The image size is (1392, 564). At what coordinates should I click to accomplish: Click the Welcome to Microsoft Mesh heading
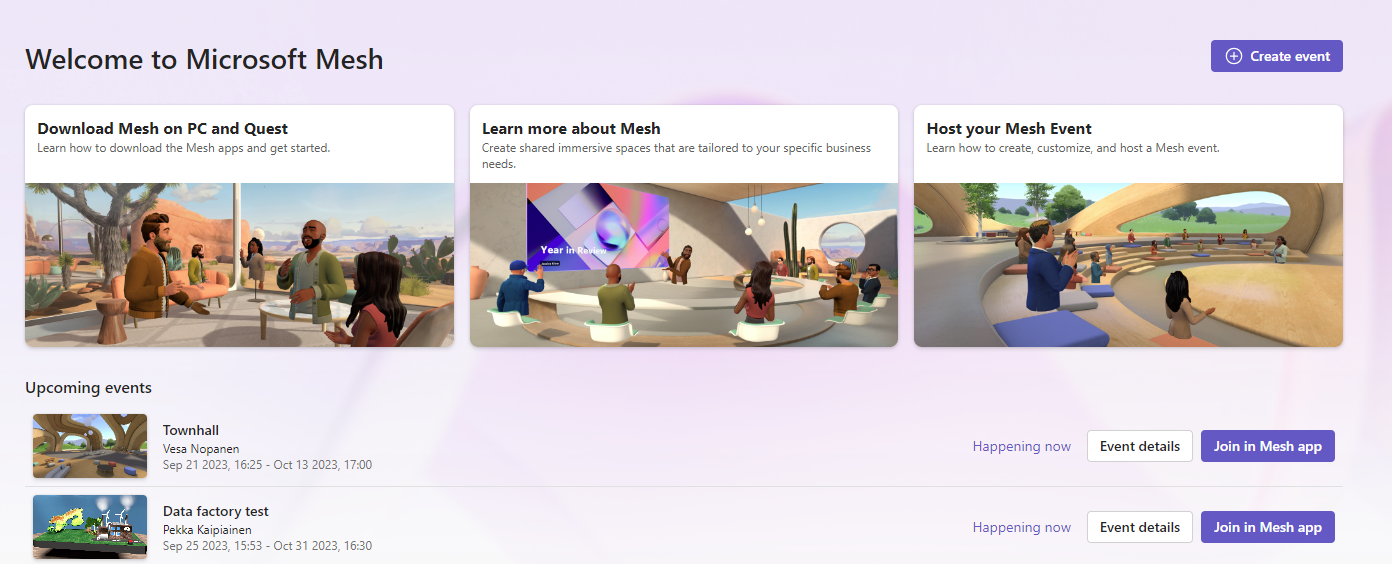[204, 58]
